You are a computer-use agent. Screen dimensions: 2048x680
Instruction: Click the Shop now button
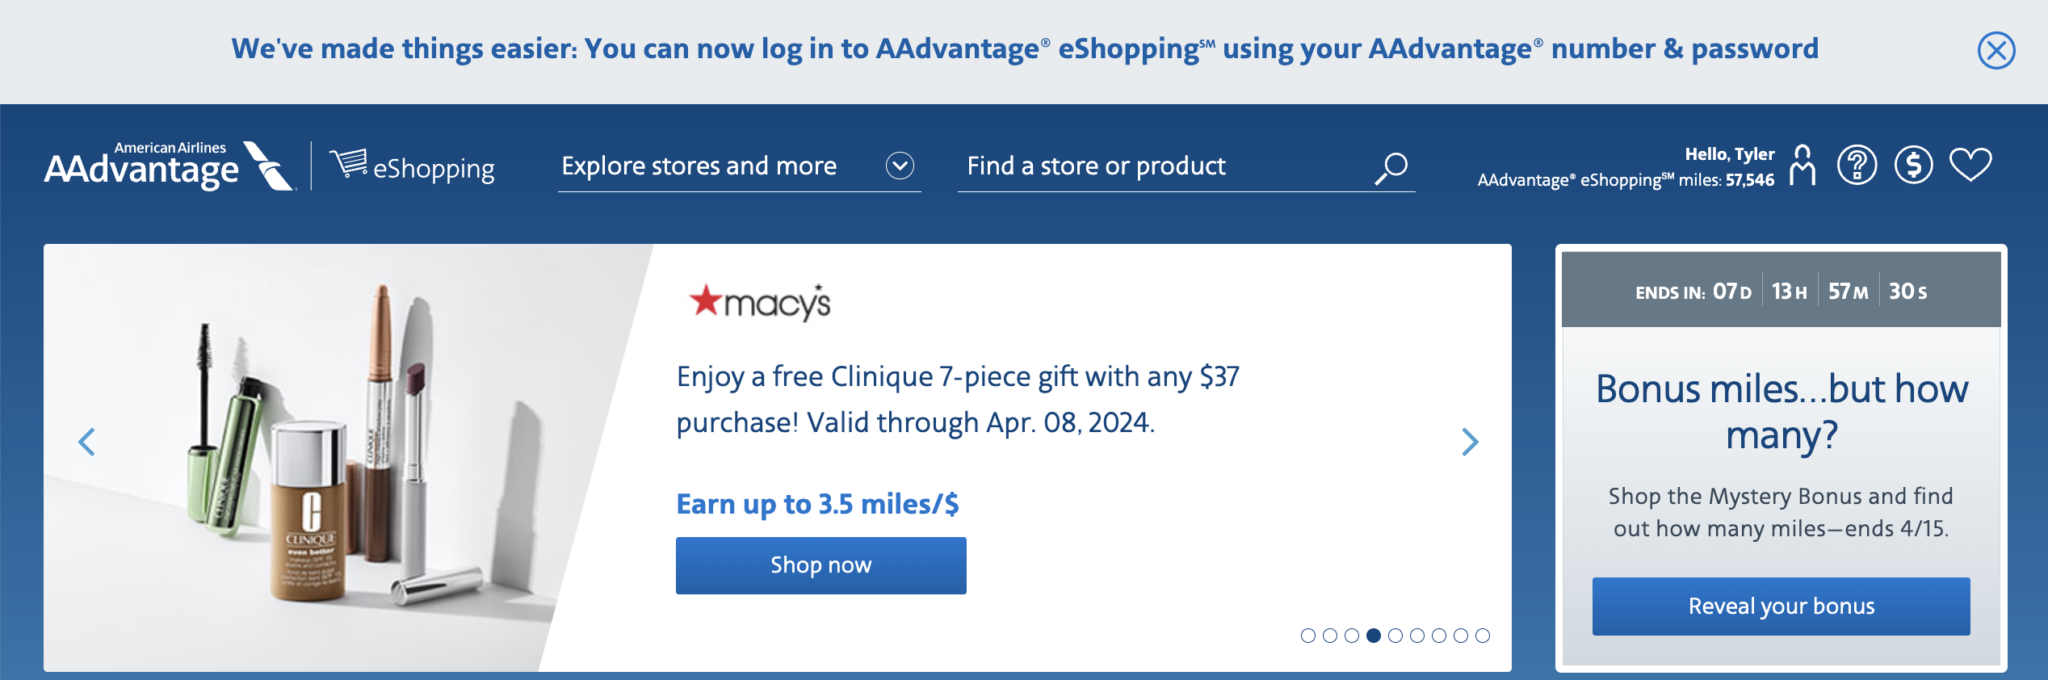tap(821, 565)
